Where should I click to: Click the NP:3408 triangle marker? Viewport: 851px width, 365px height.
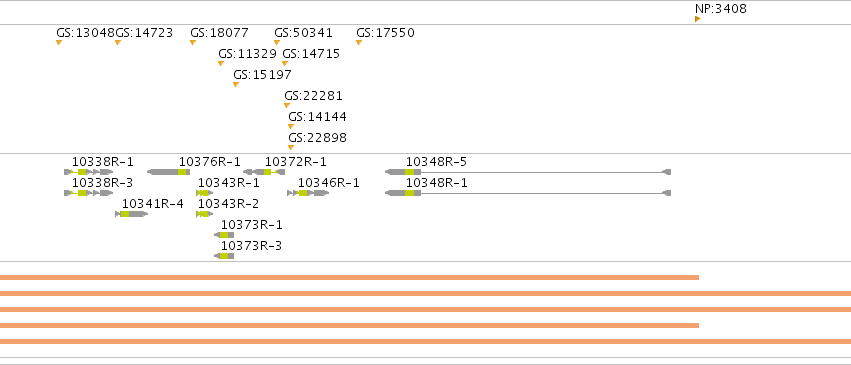point(697,19)
